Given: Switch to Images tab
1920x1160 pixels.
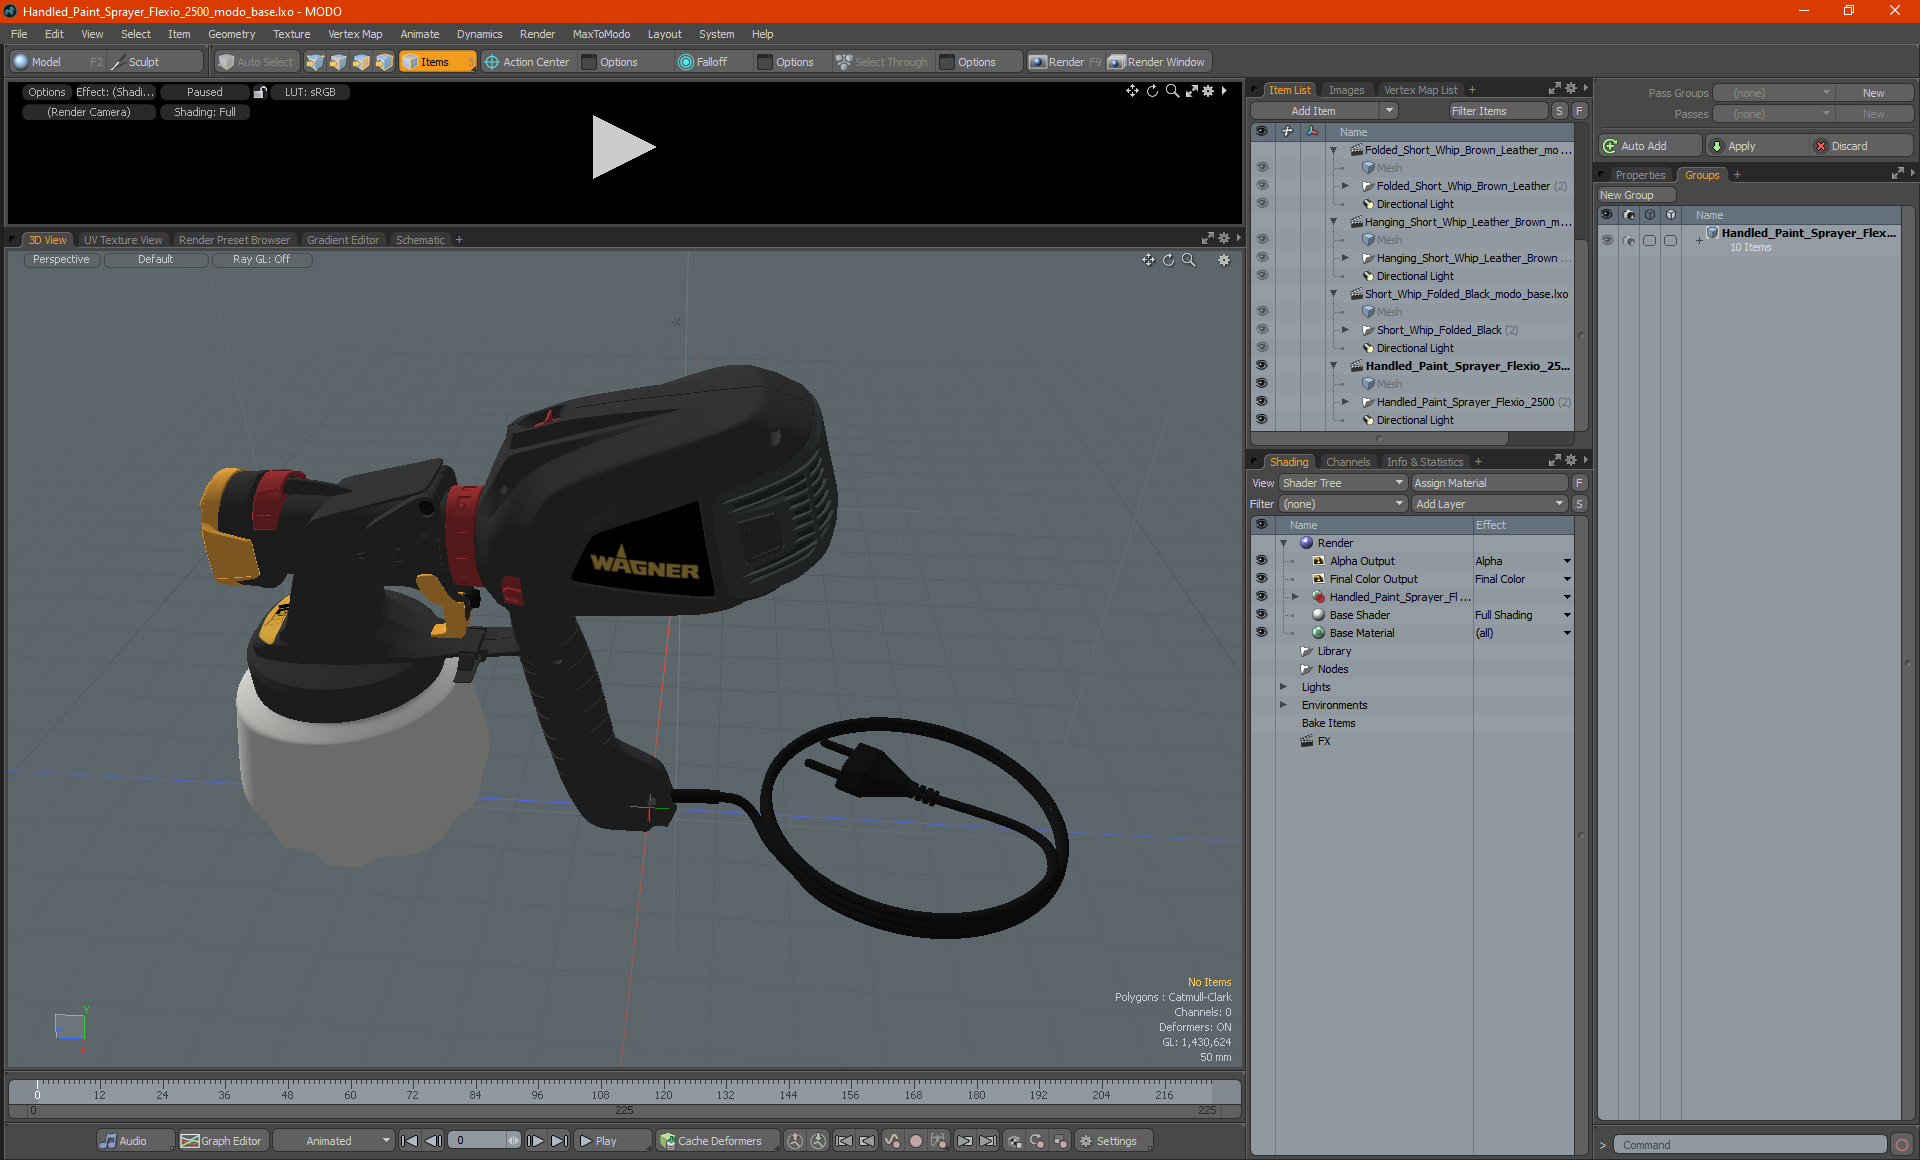Looking at the screenshot, I should point(1346,90).
